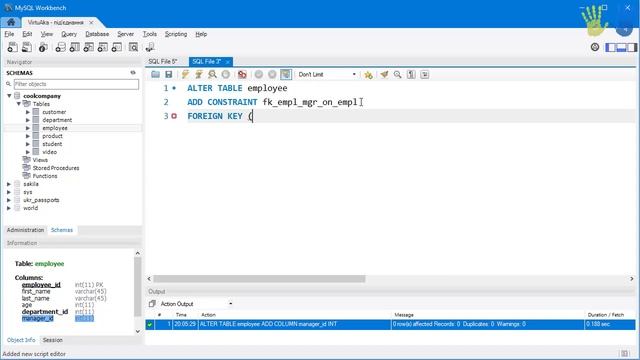
Task: Stop the running query icon
Action: pos(226,74)
